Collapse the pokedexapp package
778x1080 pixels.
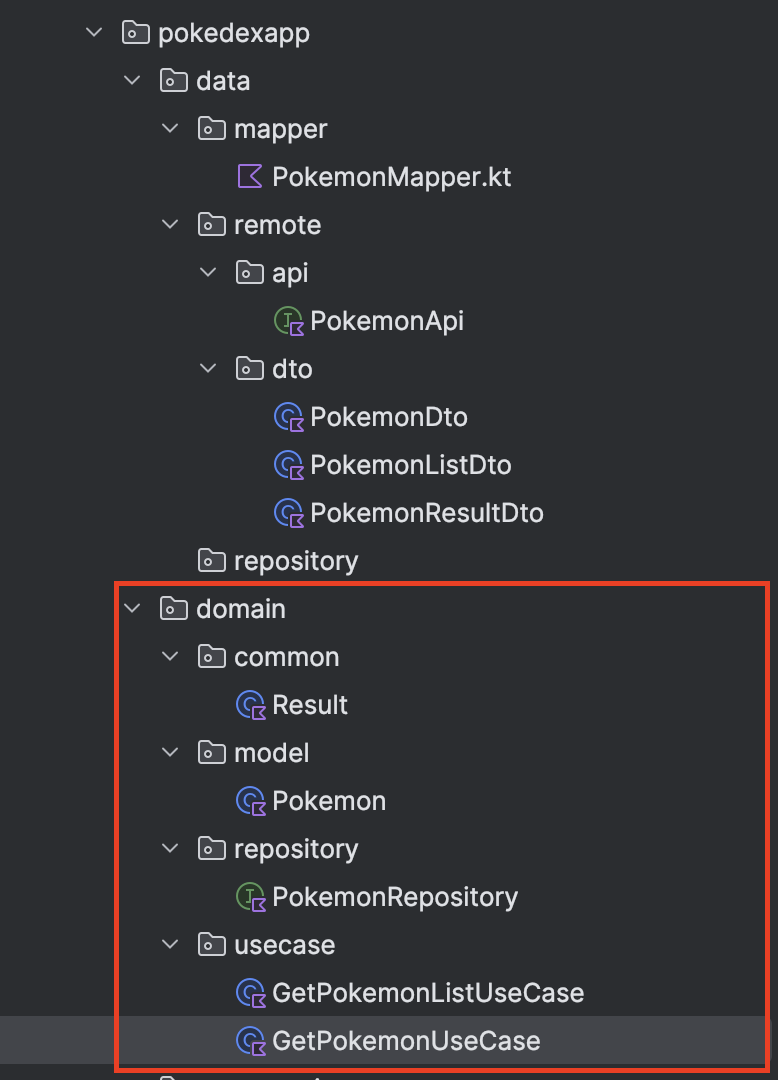click(94, 33)
